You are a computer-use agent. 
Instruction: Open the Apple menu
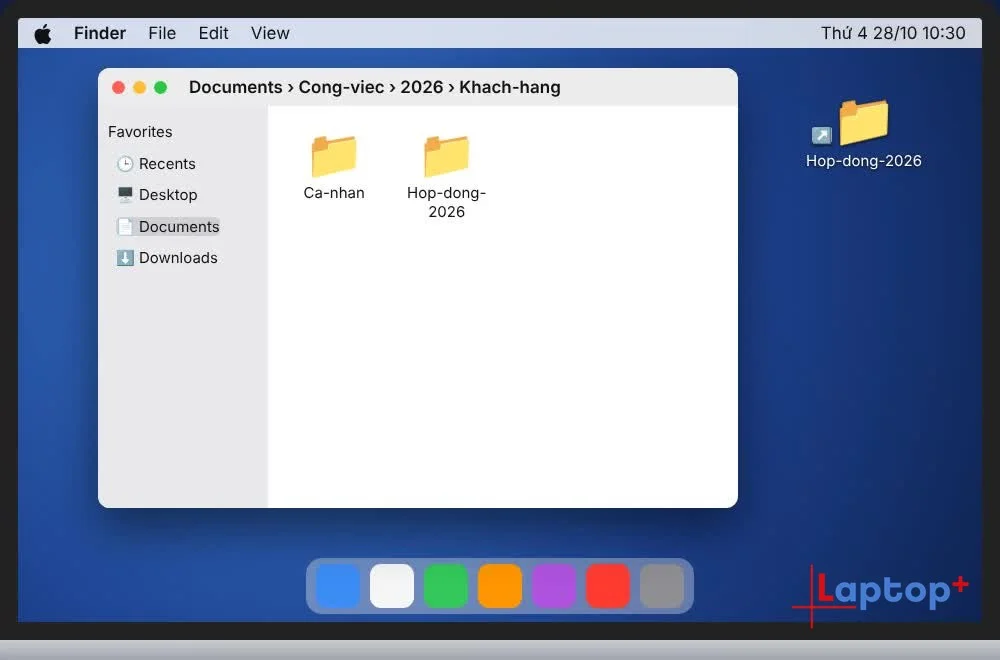pyautogui.click(x=43, y=34)
